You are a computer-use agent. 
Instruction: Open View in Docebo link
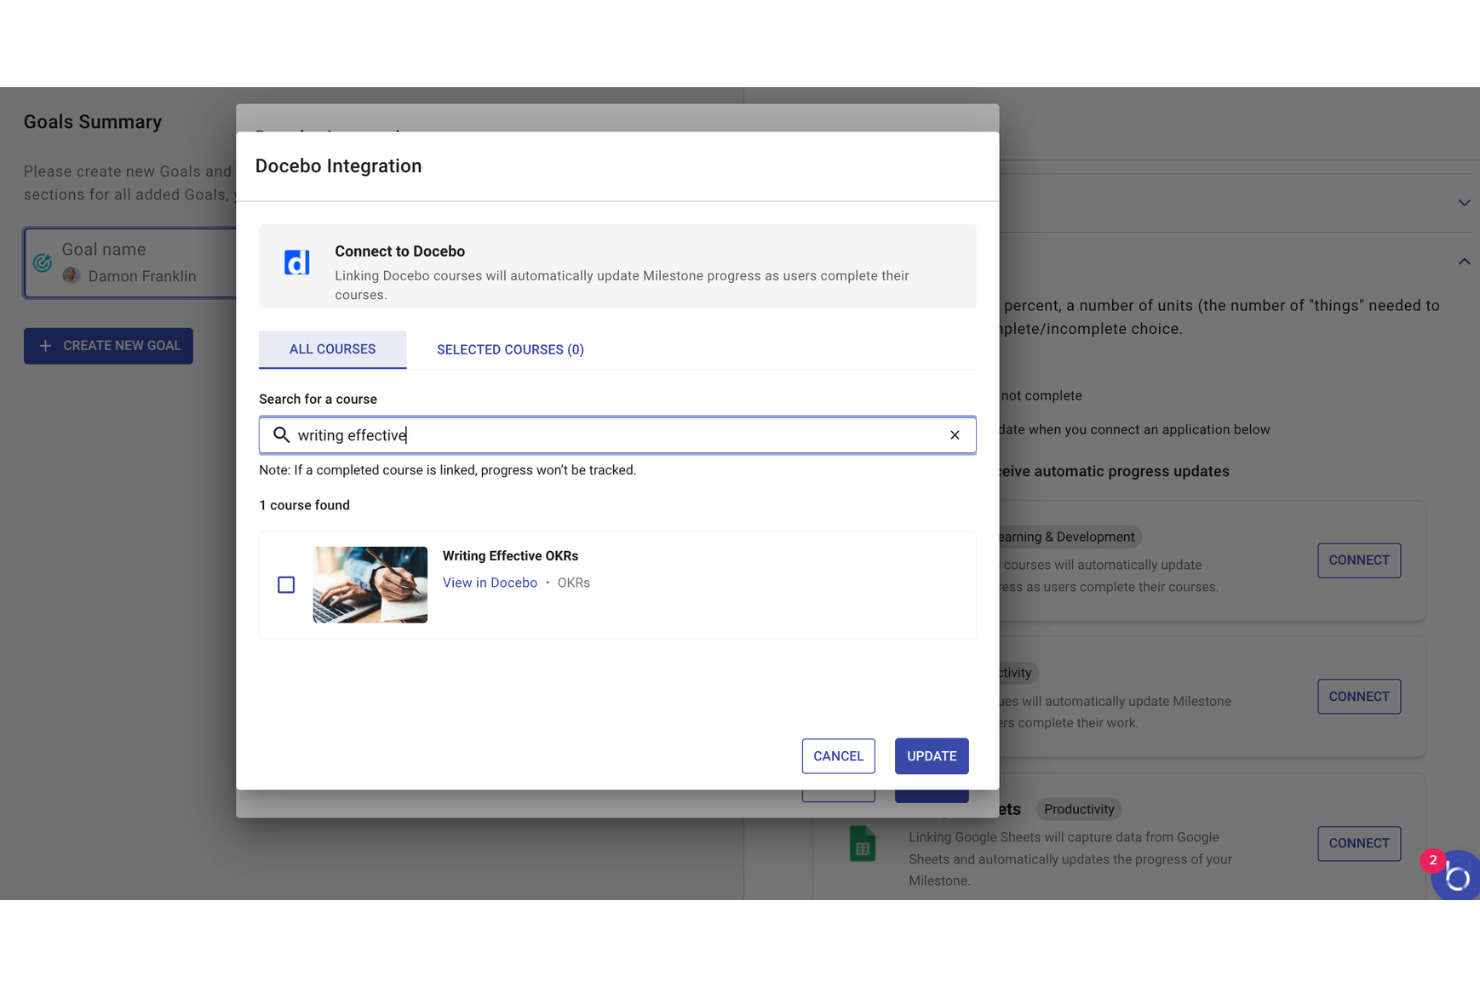point(489,582)
